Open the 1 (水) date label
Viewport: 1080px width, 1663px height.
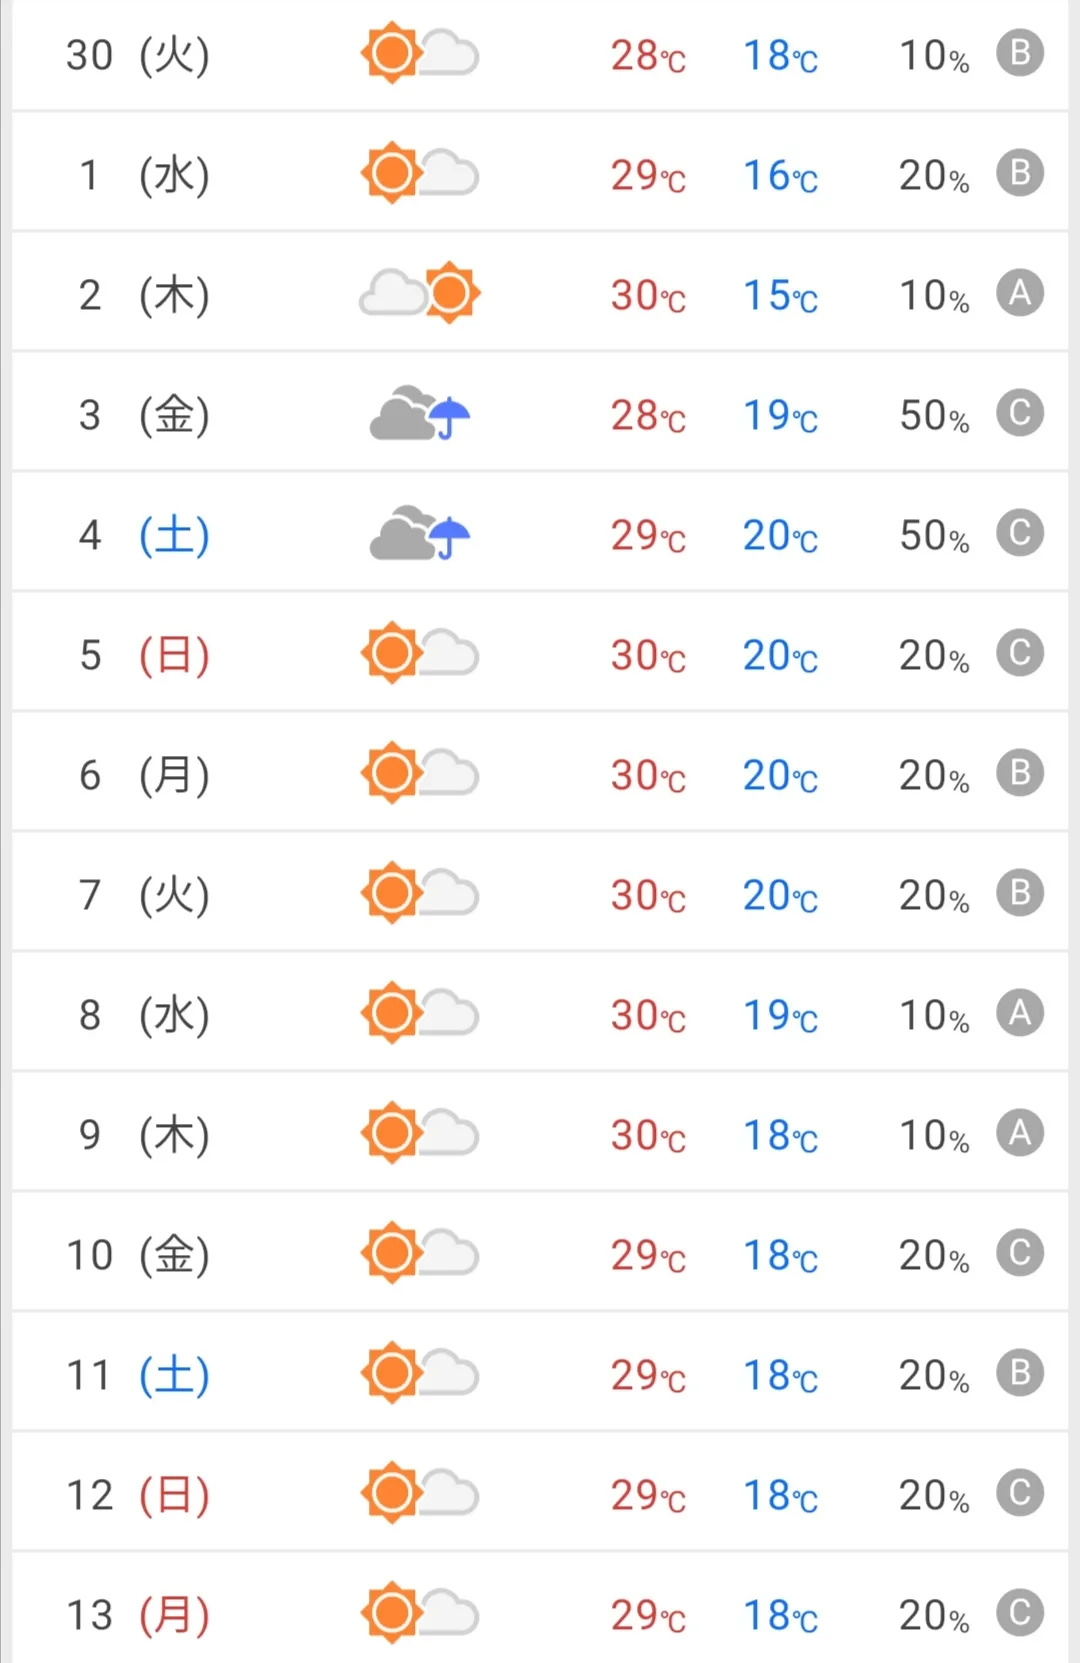[144, 175]
